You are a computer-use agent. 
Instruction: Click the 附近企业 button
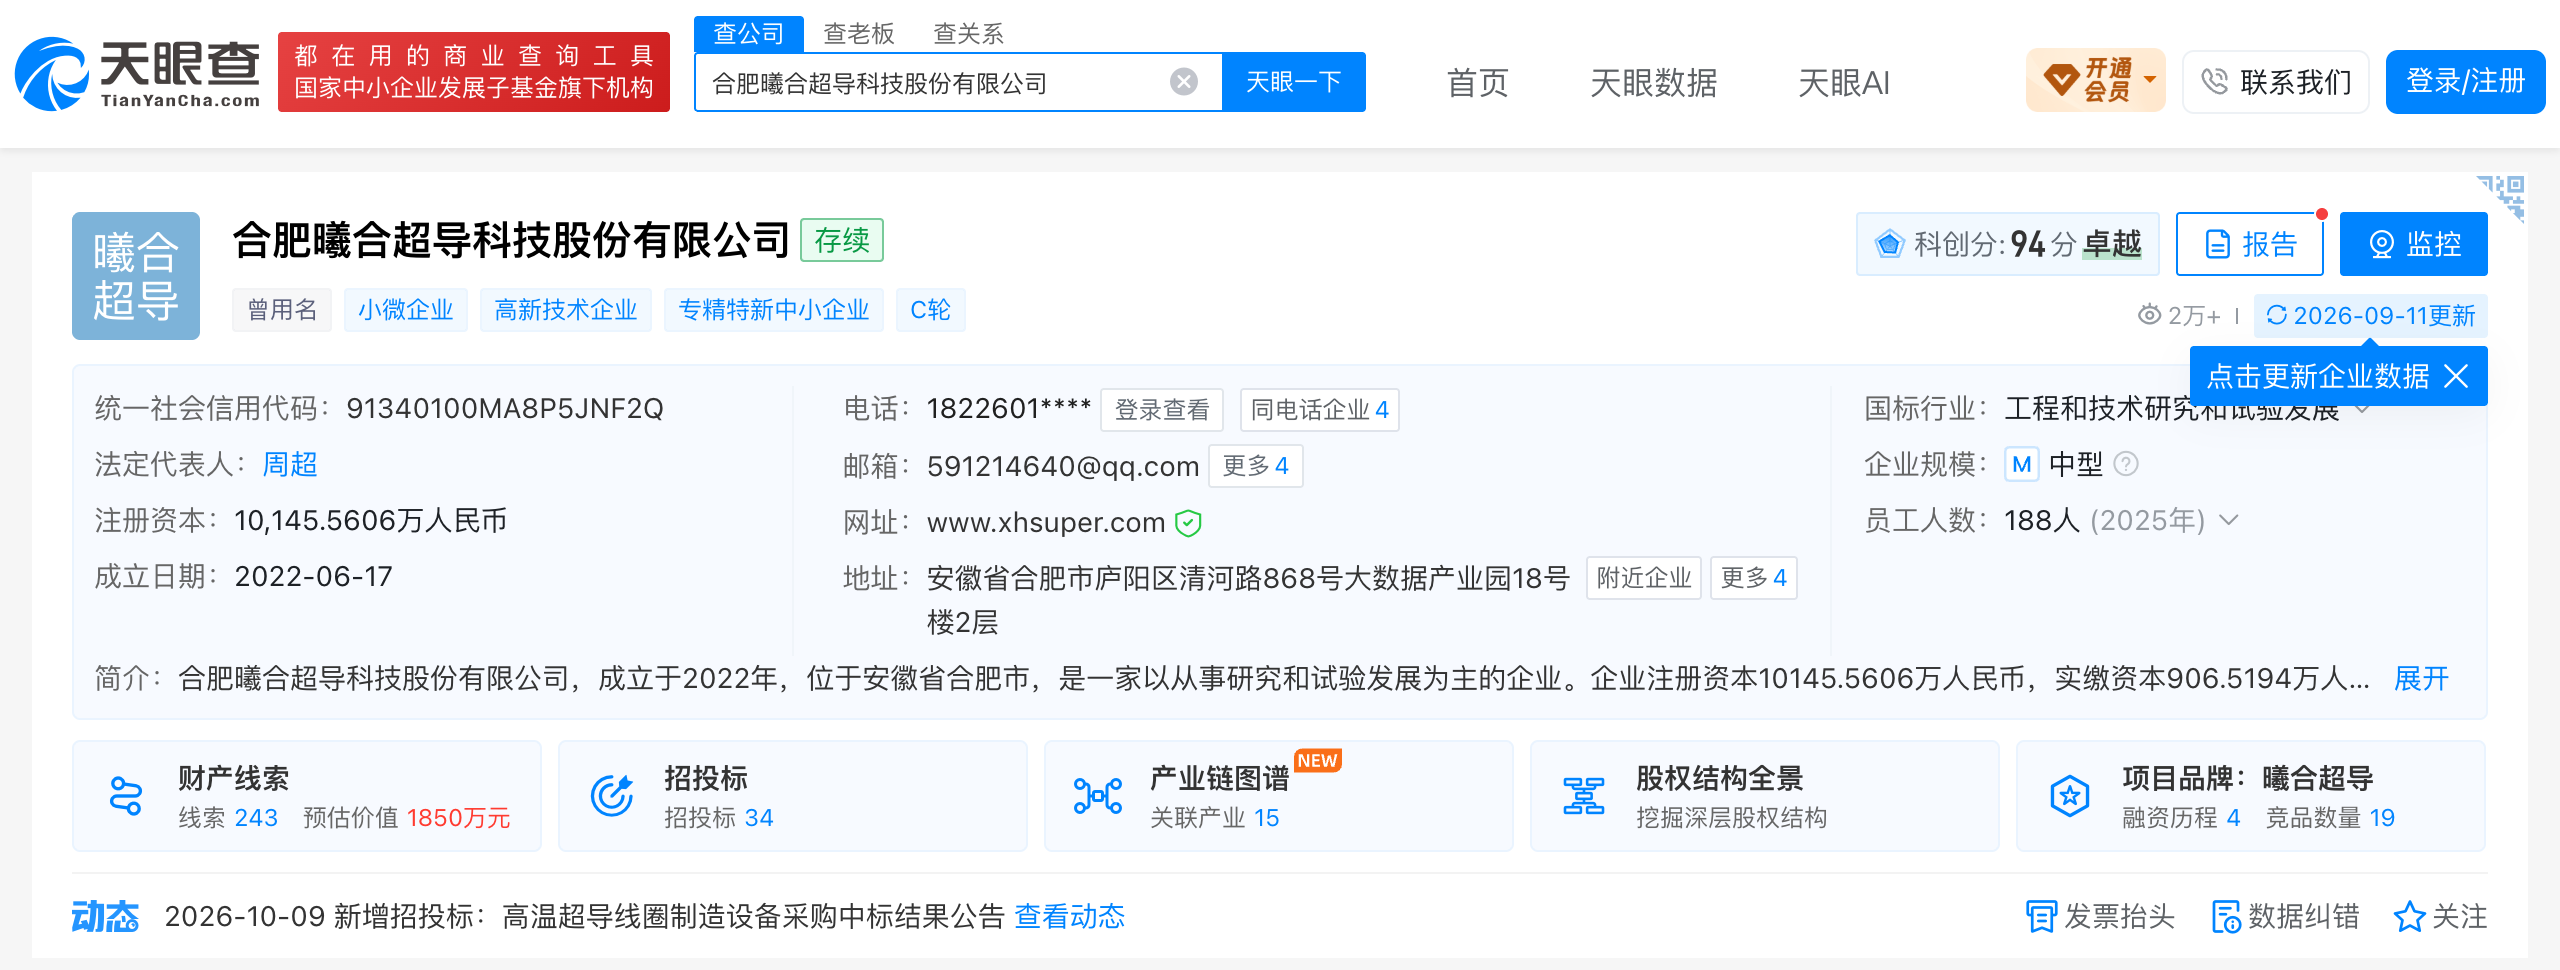coord(1644,578)
